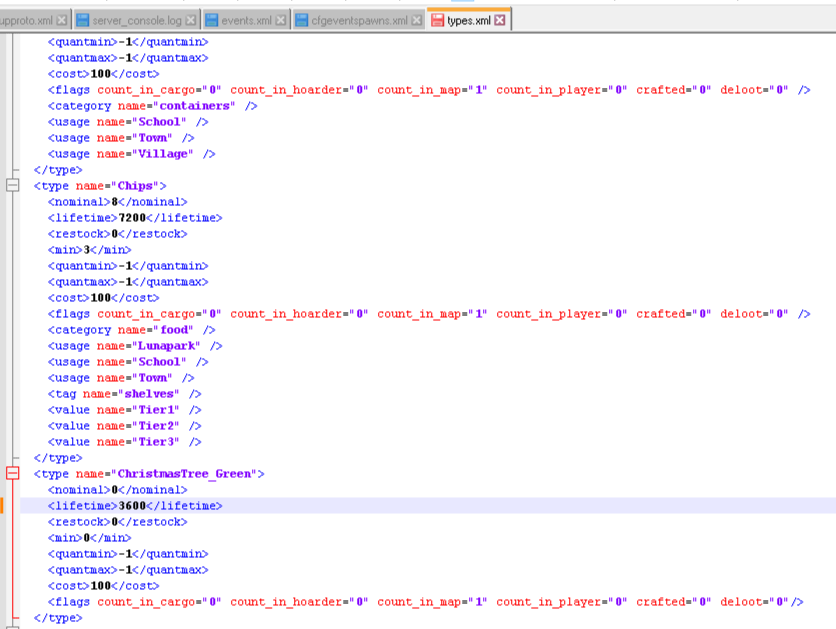The width and height of the screenshot is (836, 629).
Task: Click the highlighted lifetime 3600 line
Action: tap(135, 506)
